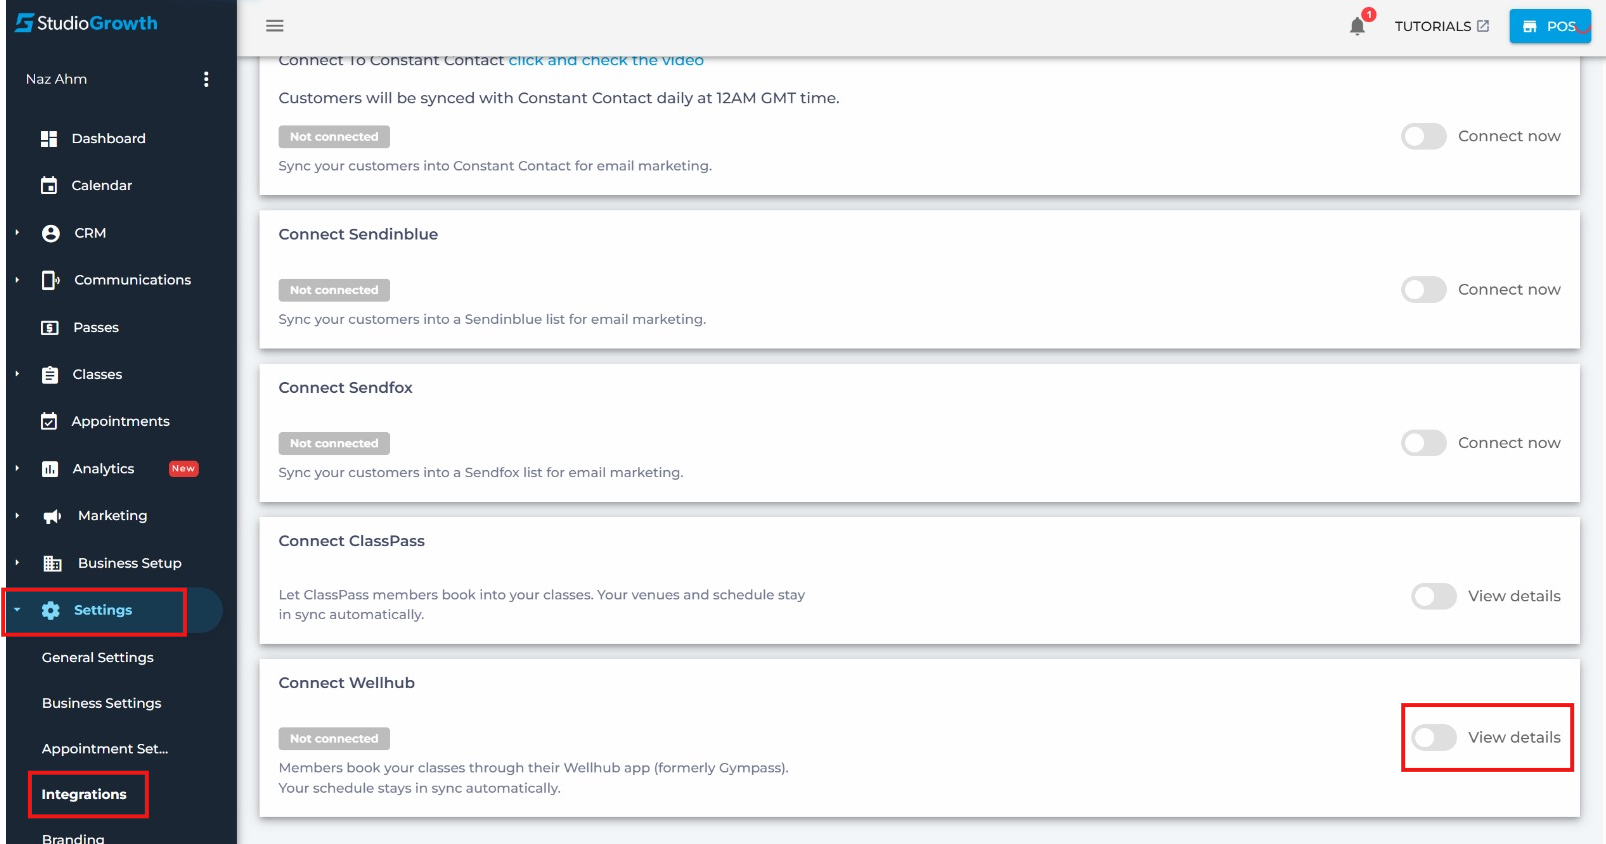The height and width of the screenshot is (844, 1606).
Task: Toggle the Sendinblue connect switch
Action: click(x=1423, y=290)
